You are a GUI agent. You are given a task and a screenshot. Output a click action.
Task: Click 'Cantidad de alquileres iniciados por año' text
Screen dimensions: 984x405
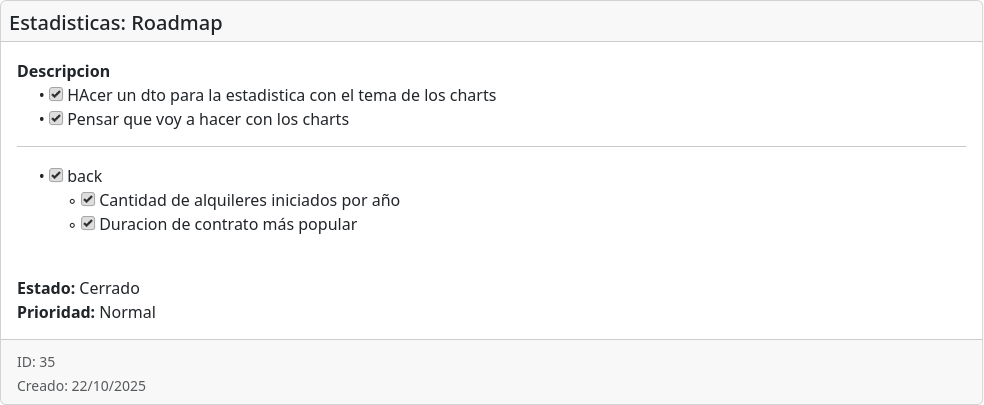coord(249,201)
